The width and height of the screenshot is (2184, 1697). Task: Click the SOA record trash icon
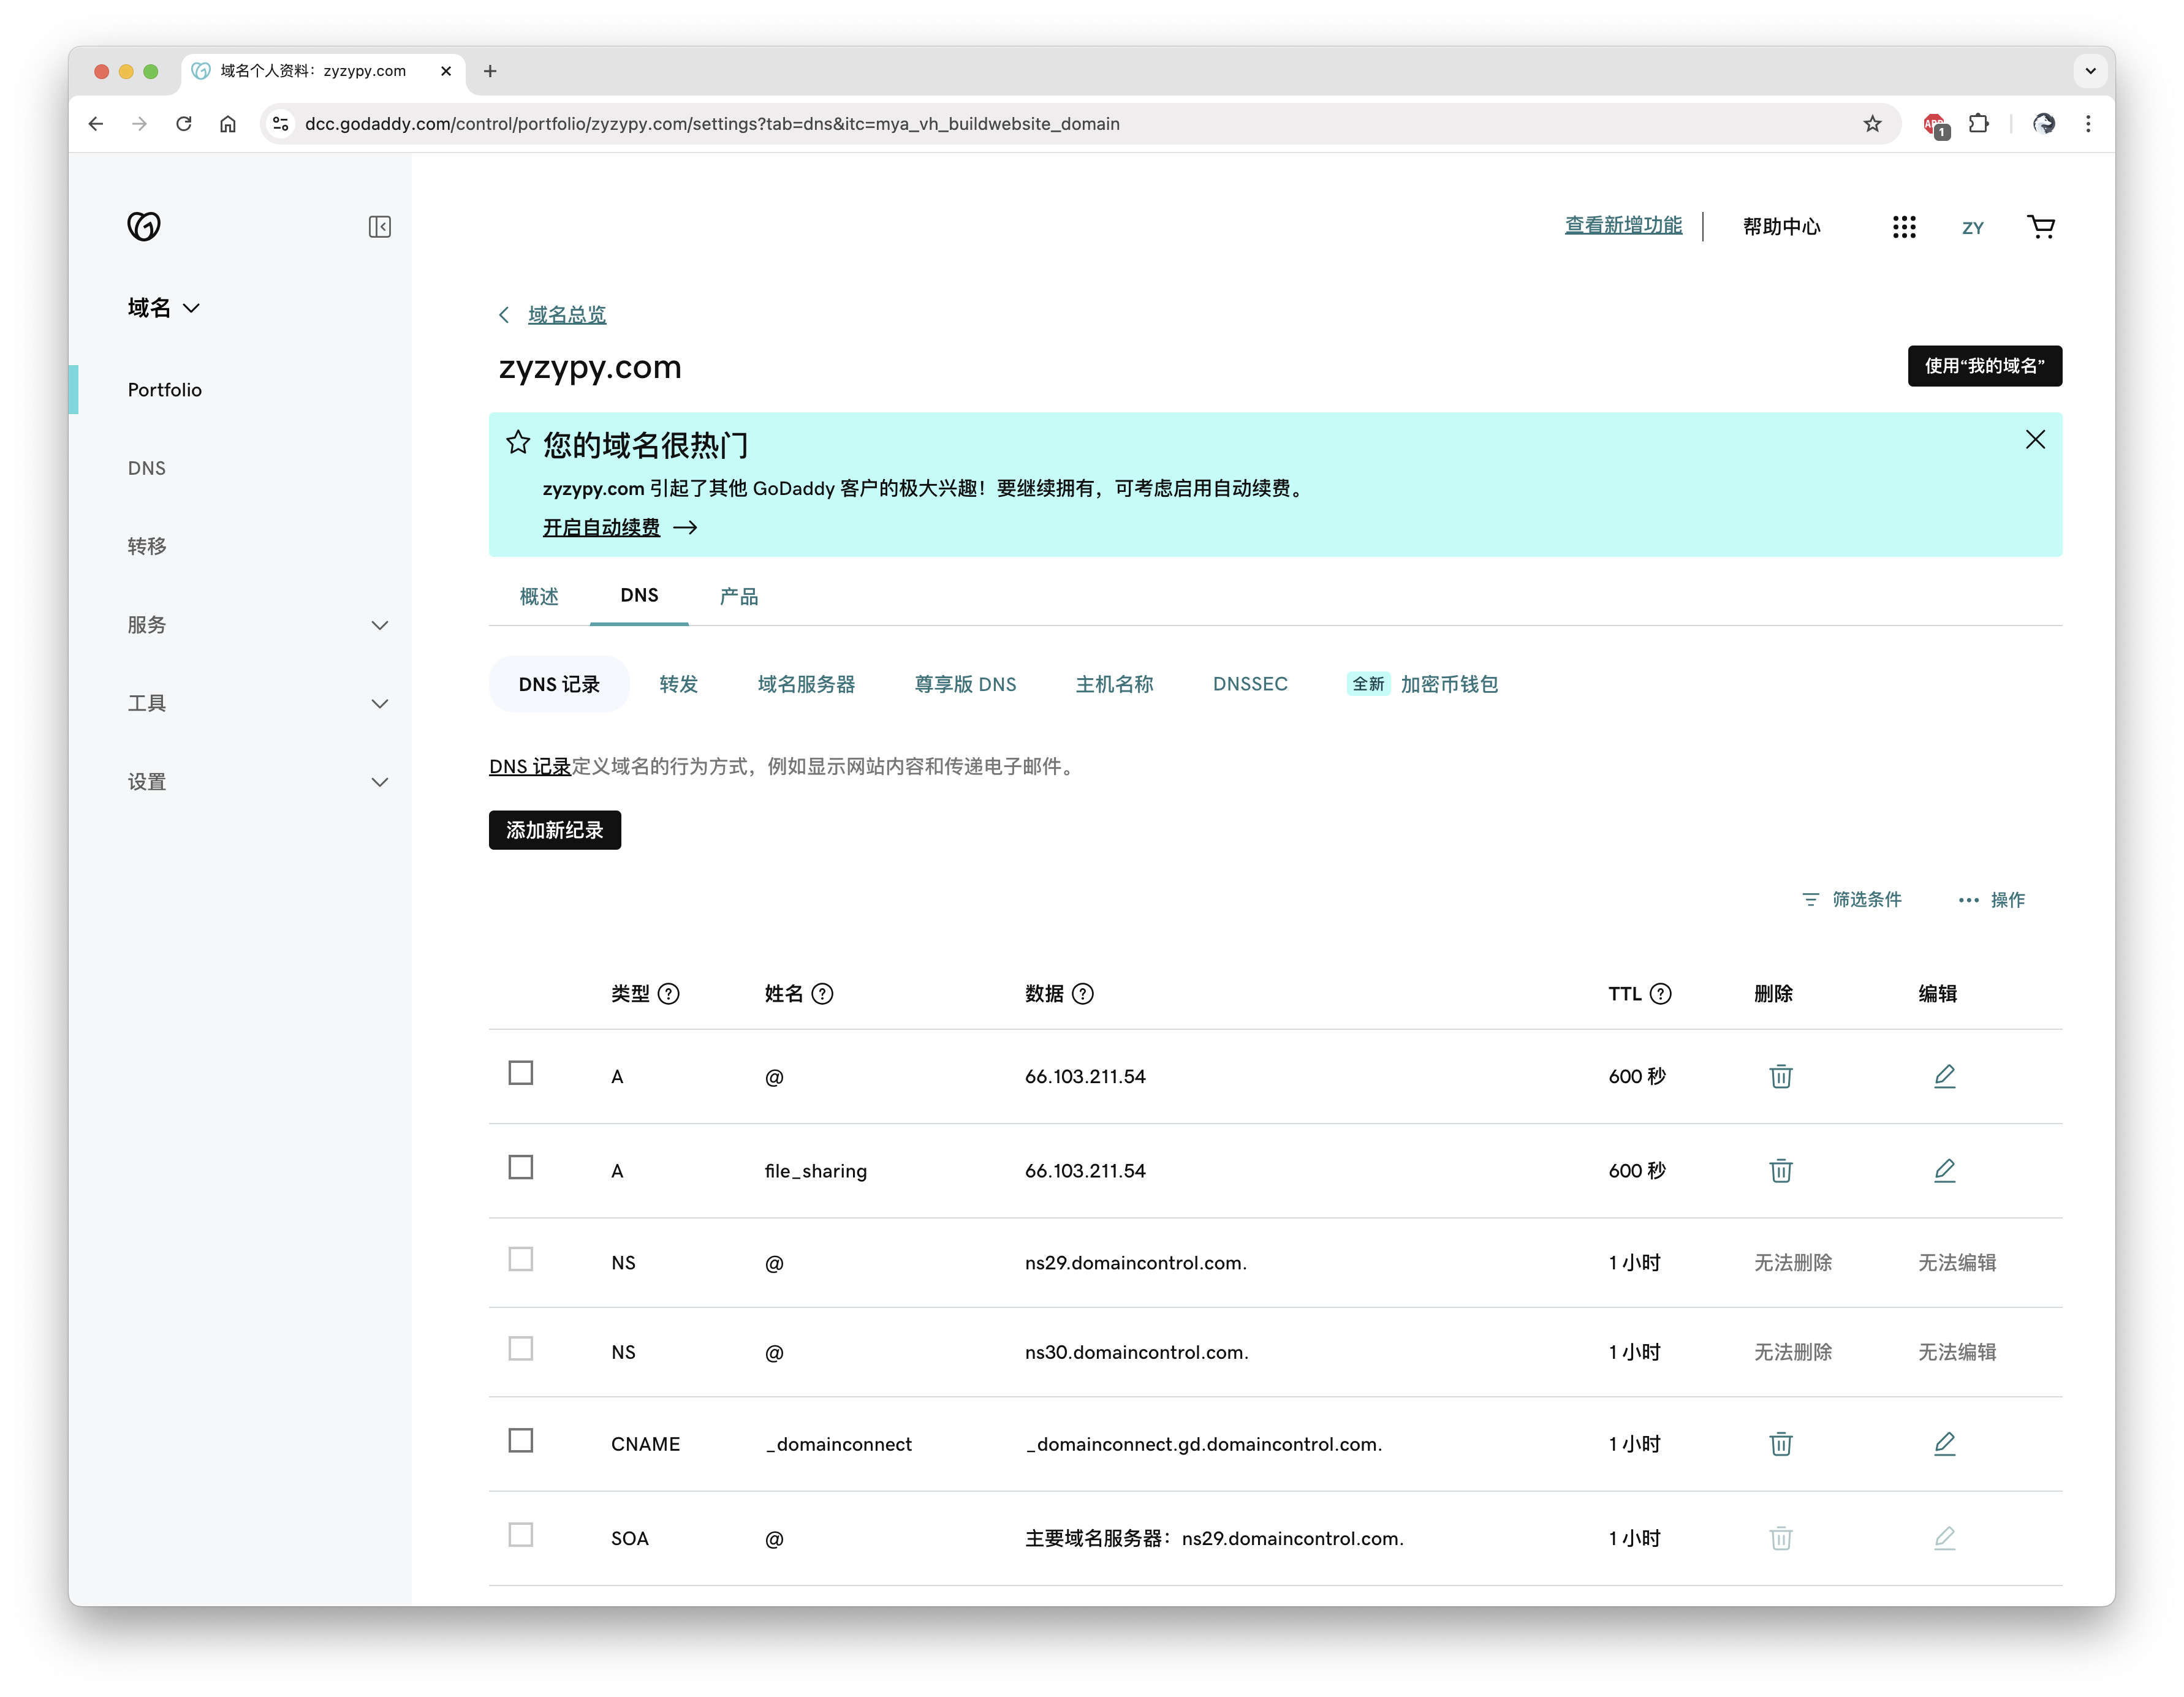click(x=1780, y=1537)
